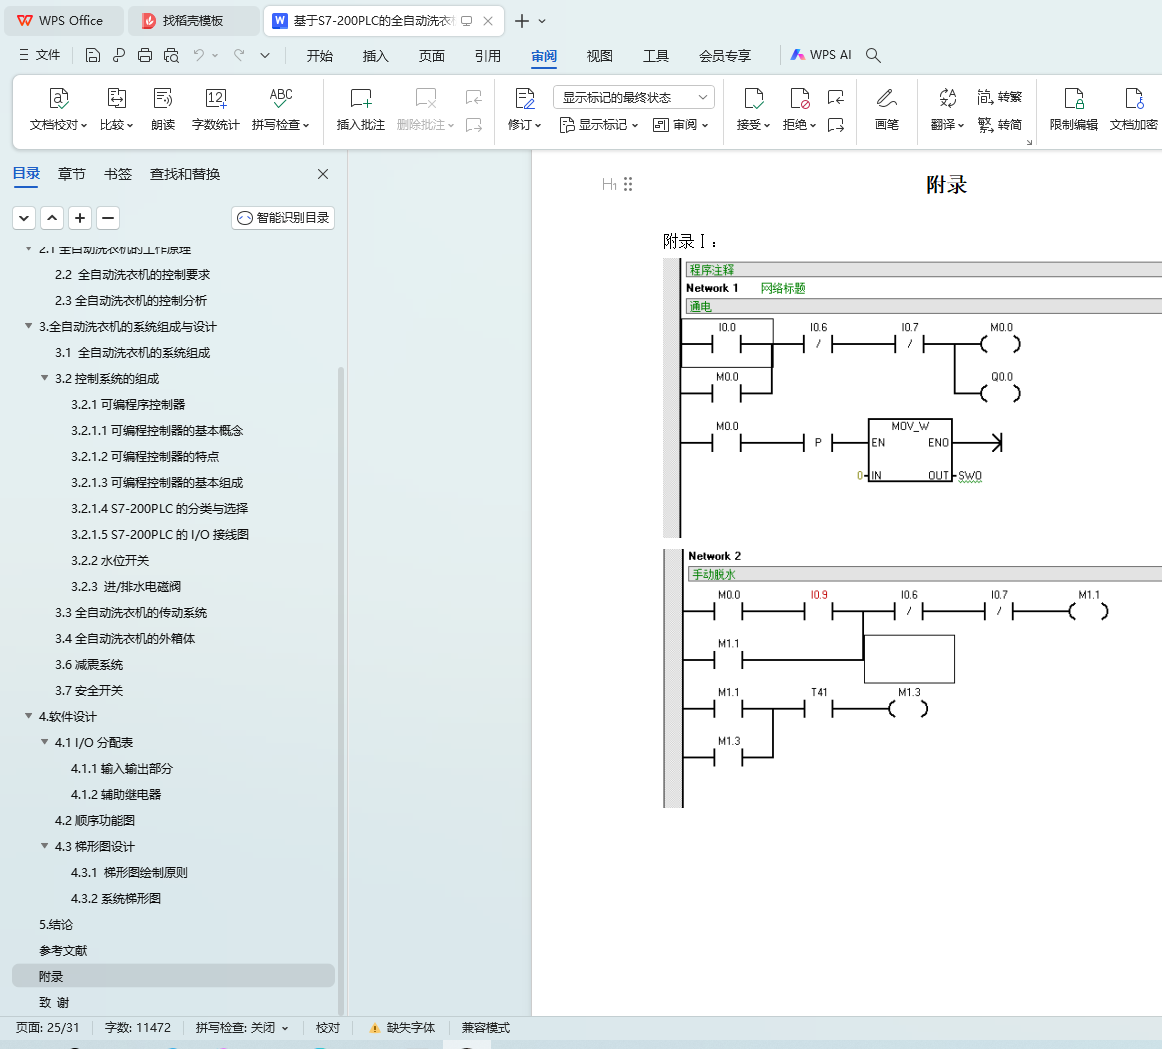
Task: Open 翻译 translate tool
Action: [x=948, y=109]
